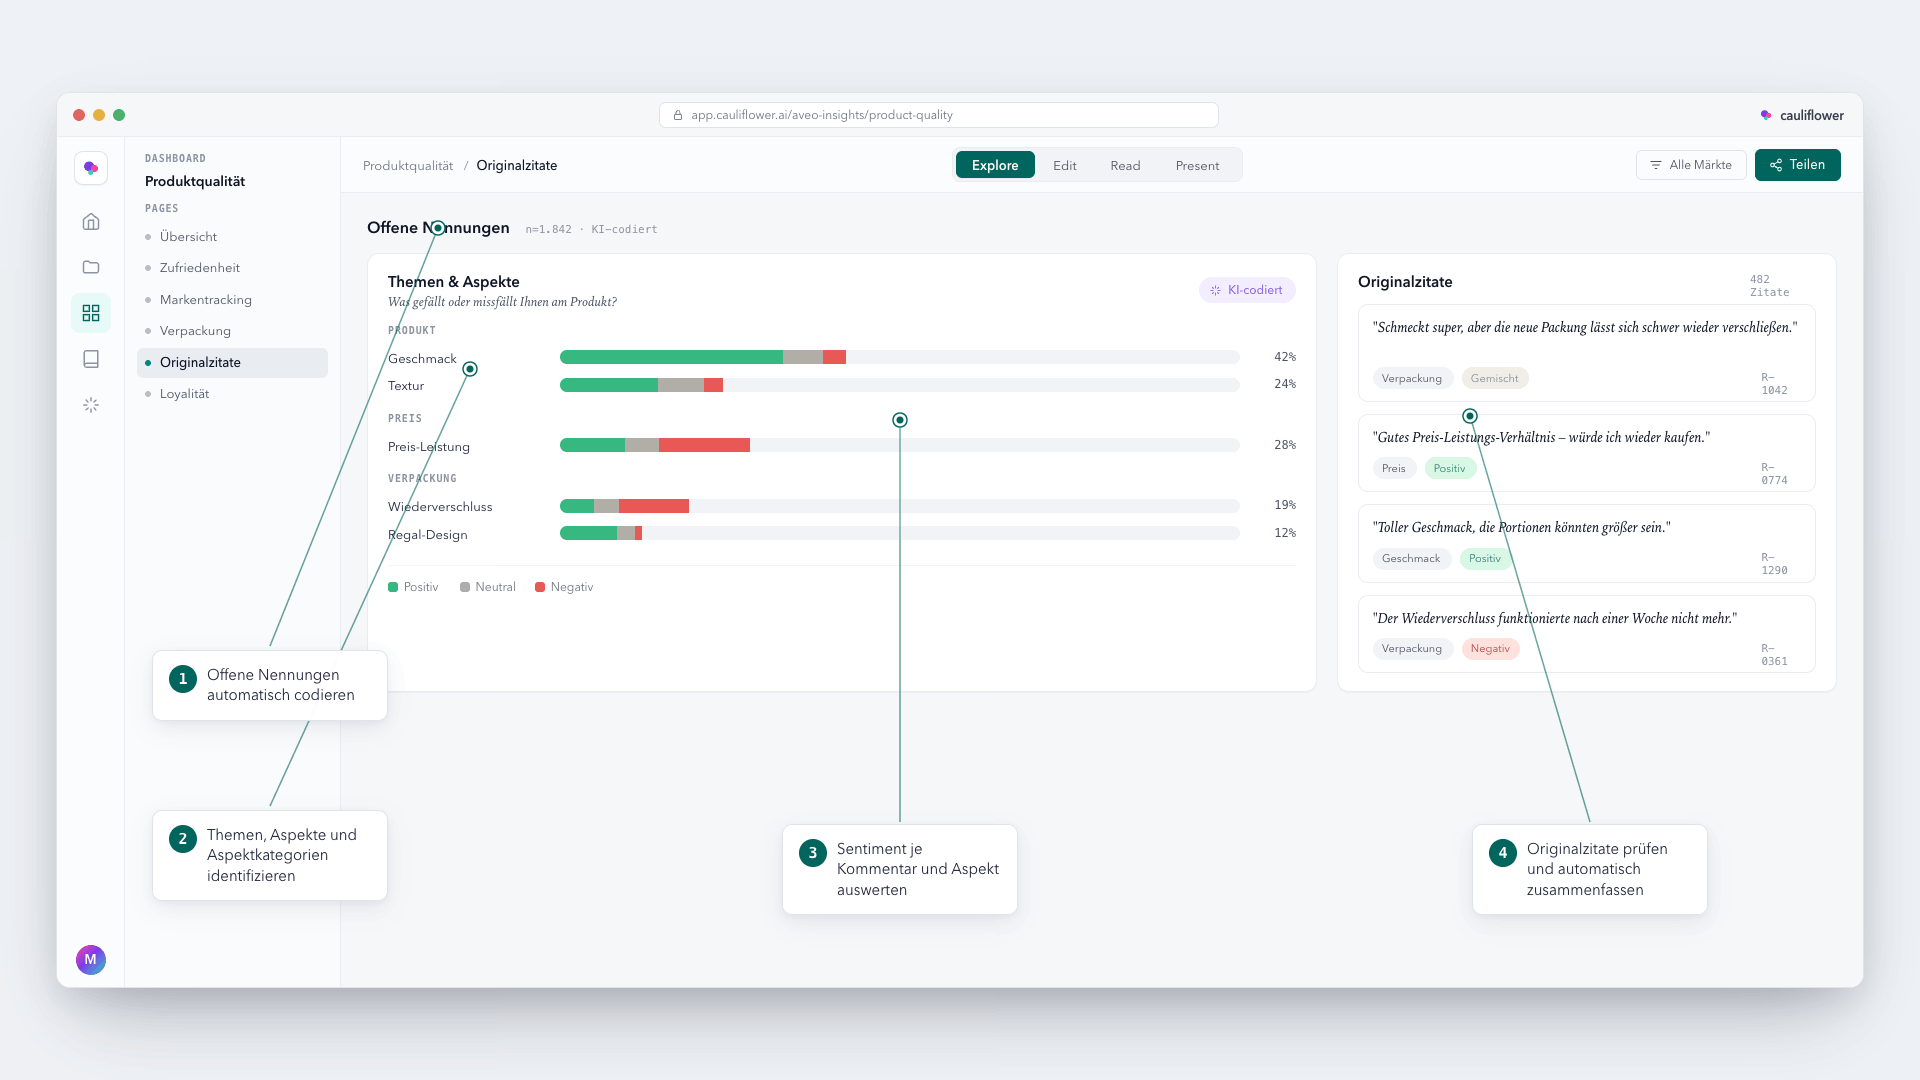
Task: Toggle the Negativ legend entry
Action: pos(564,587)
